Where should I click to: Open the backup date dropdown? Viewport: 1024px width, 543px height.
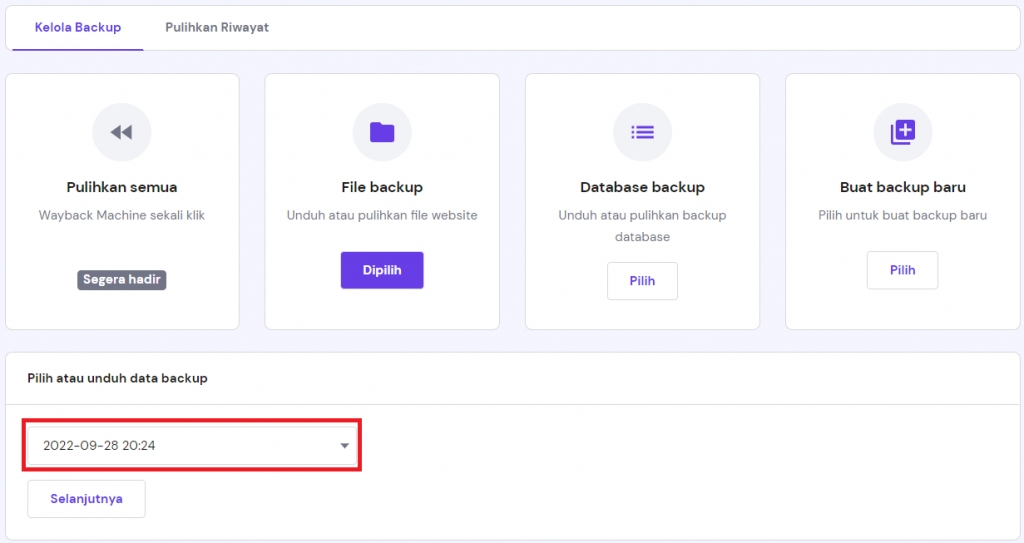click(192, 446)
